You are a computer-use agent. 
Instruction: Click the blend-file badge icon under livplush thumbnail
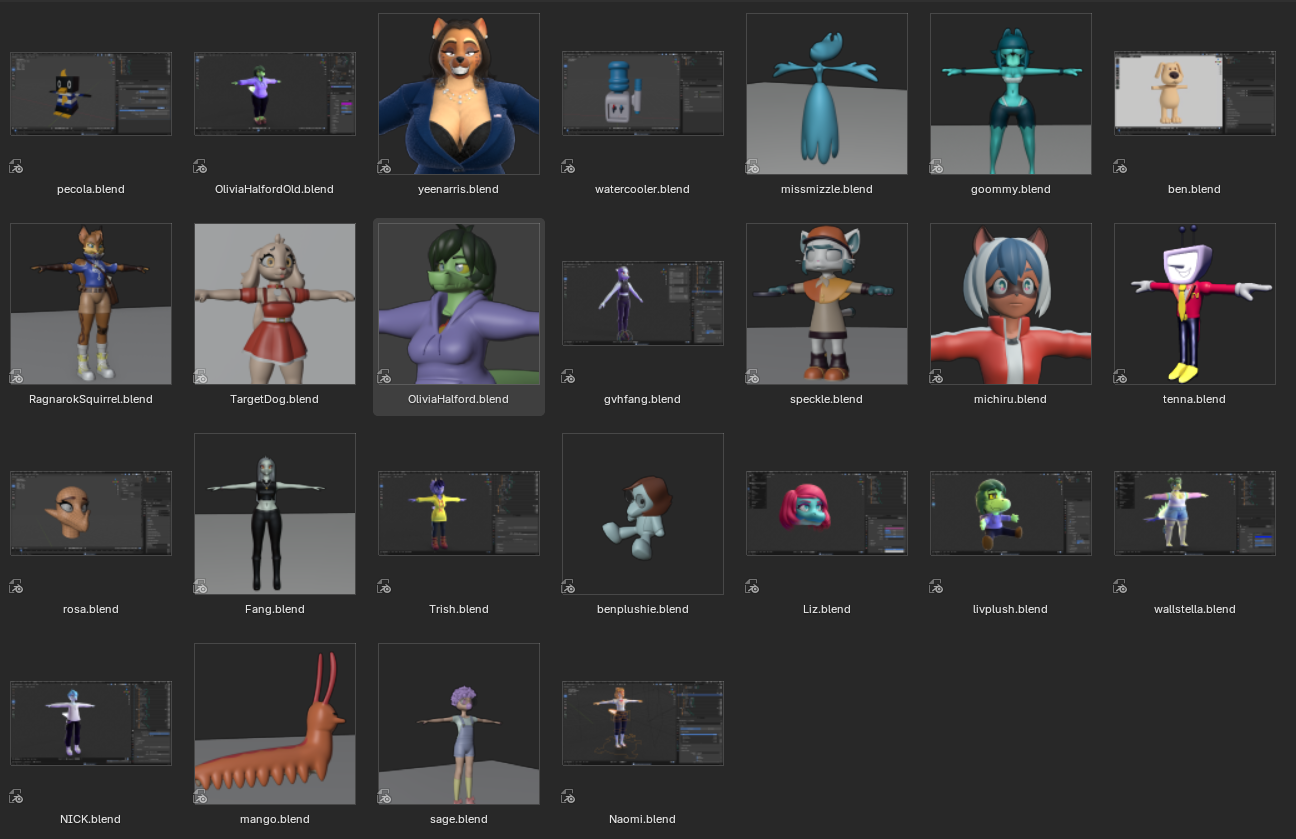936,587
